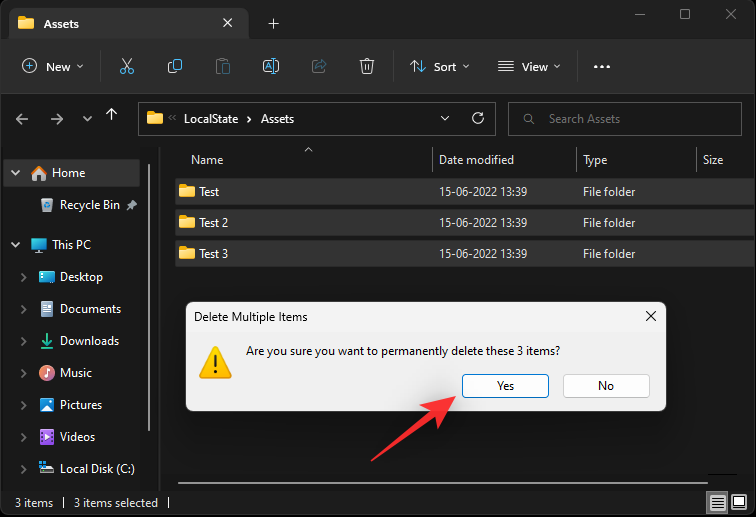Switch to details view in status bar
The width and height of the screenshot is (756, 517).
(718, 502)
